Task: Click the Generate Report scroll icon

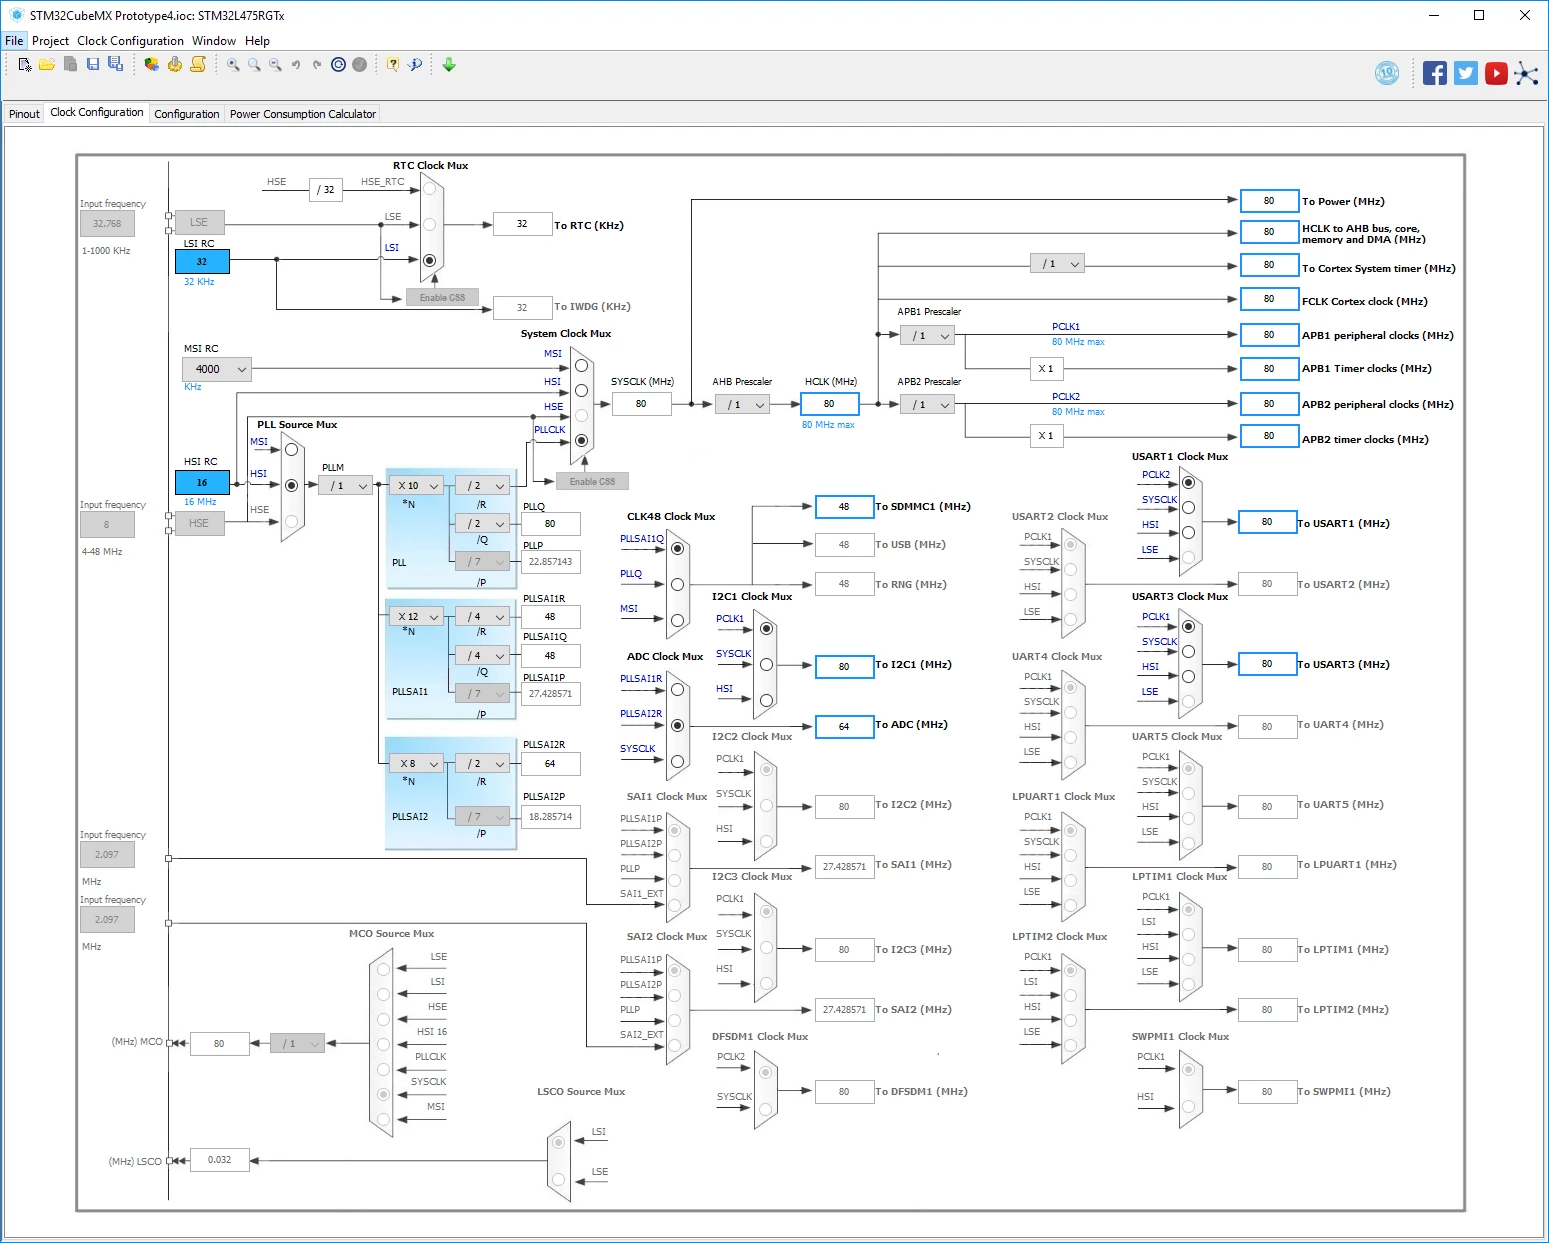Action: coord(198,64)
